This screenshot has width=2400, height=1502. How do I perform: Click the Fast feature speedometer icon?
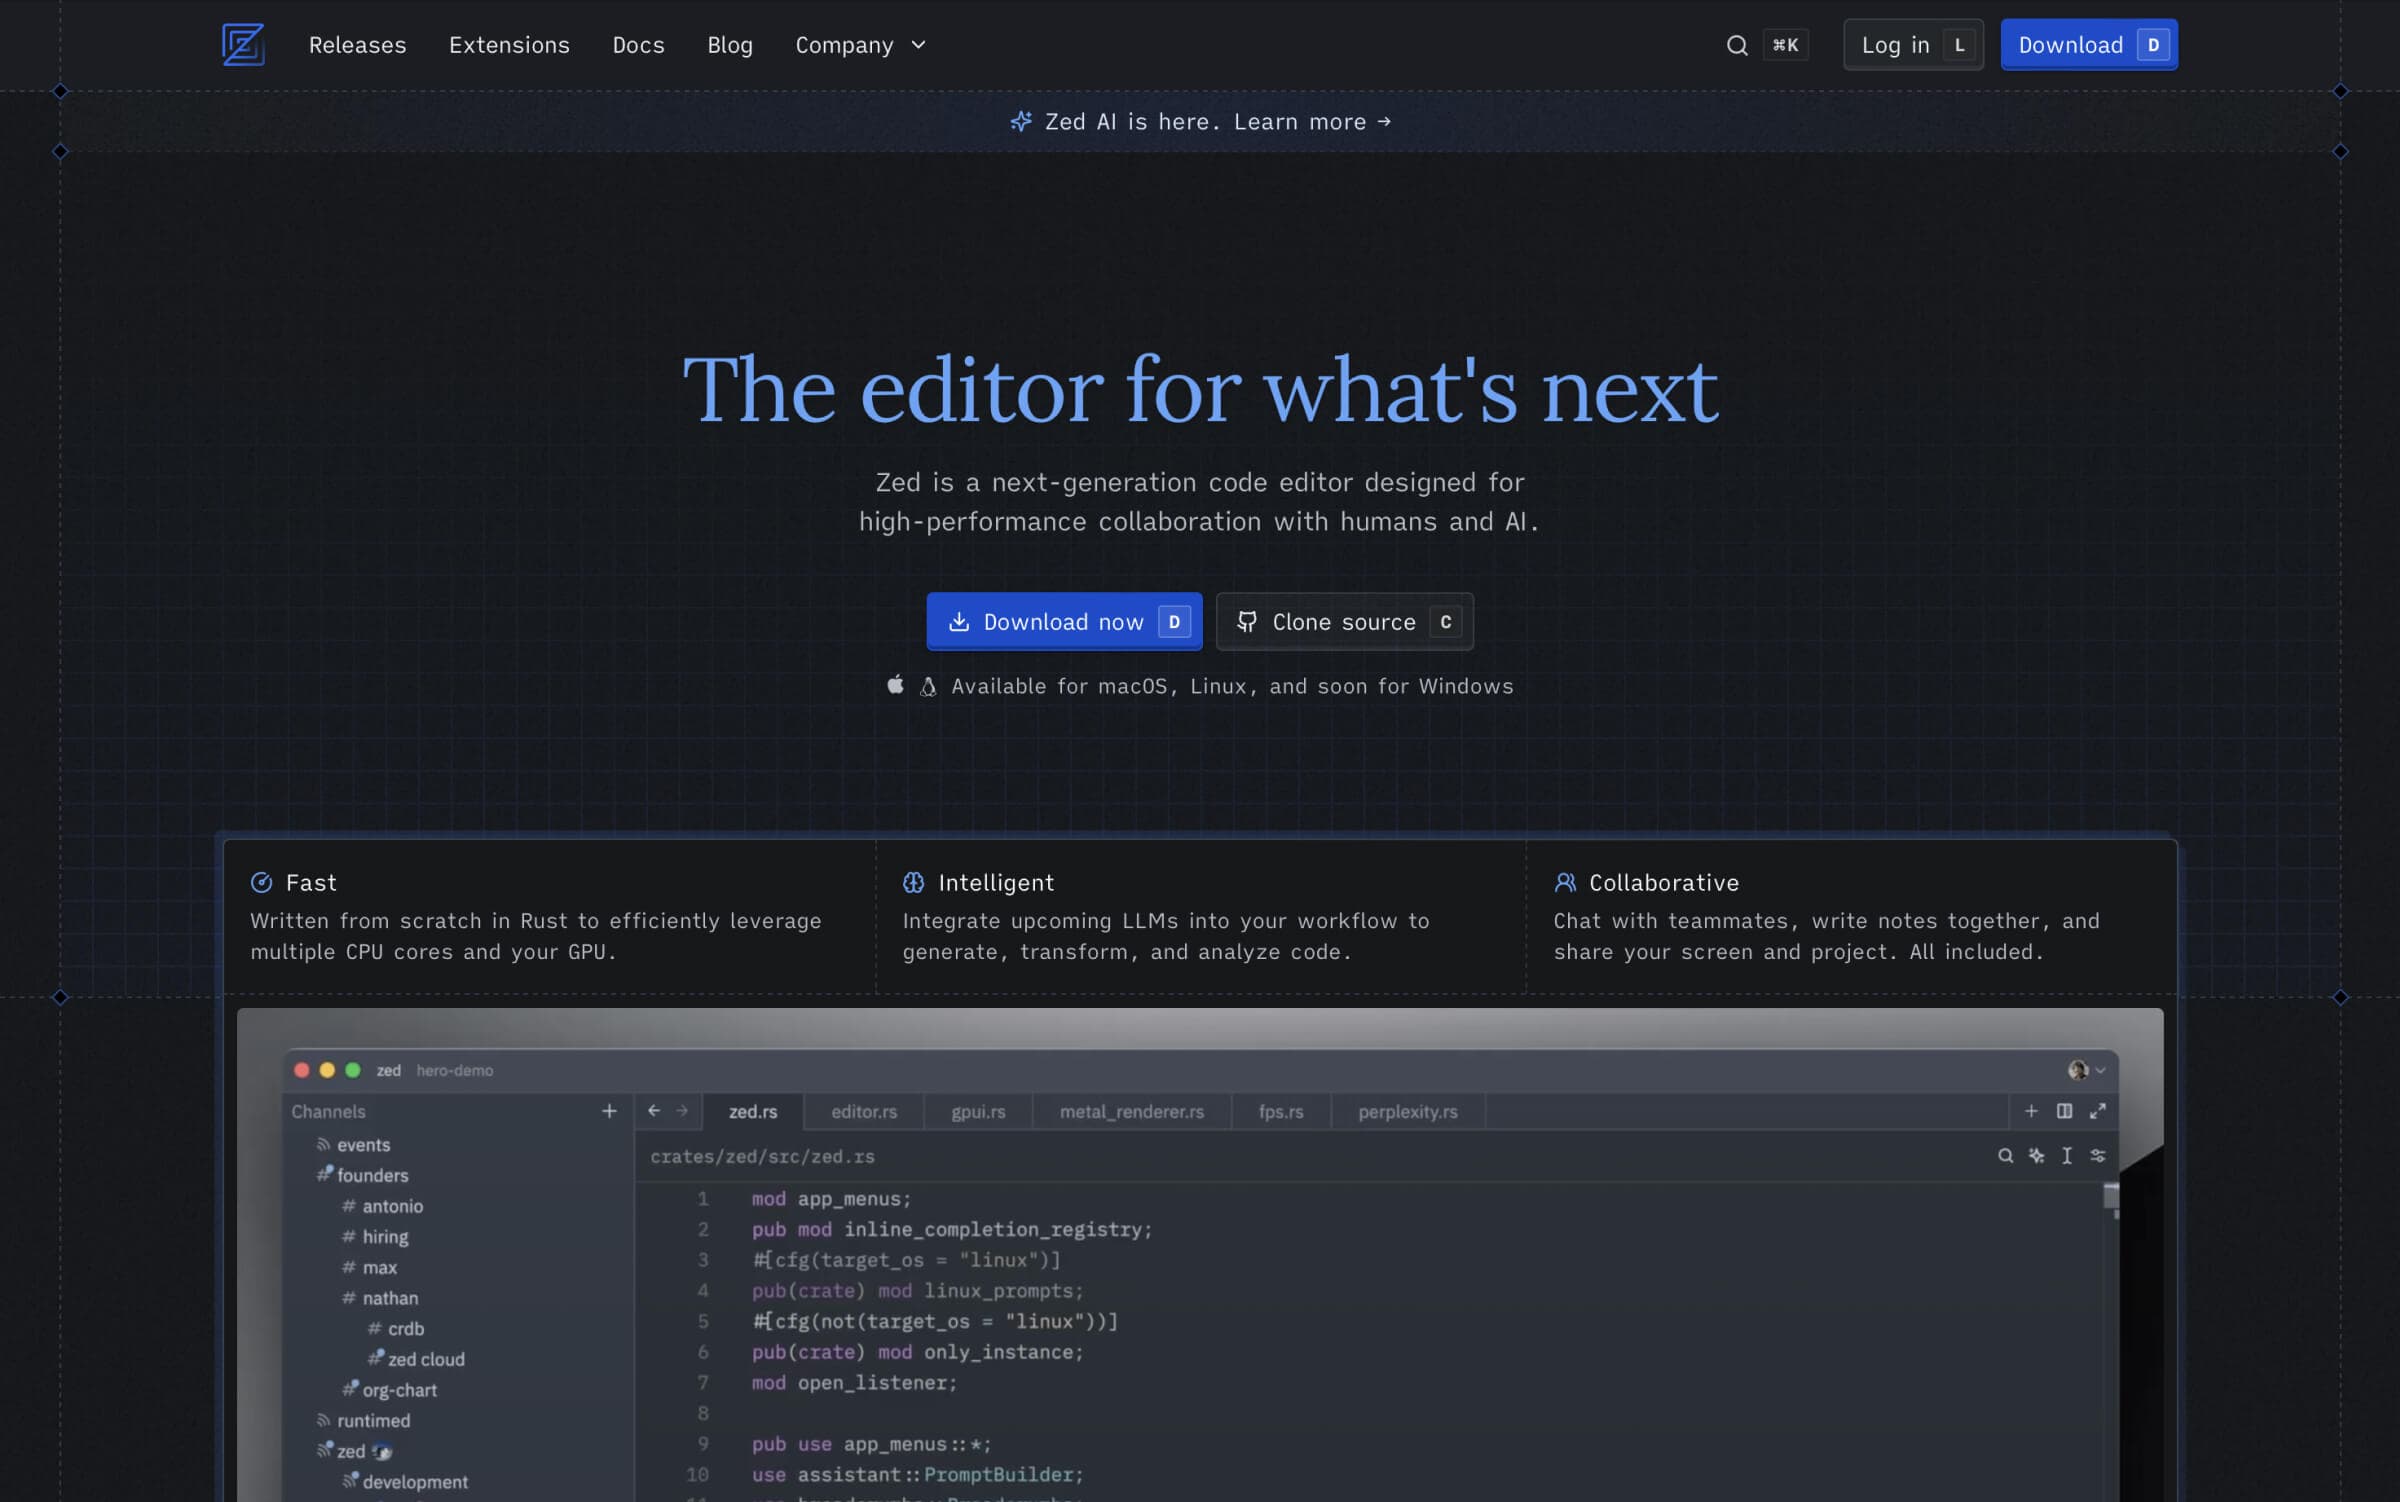point(261,882)
